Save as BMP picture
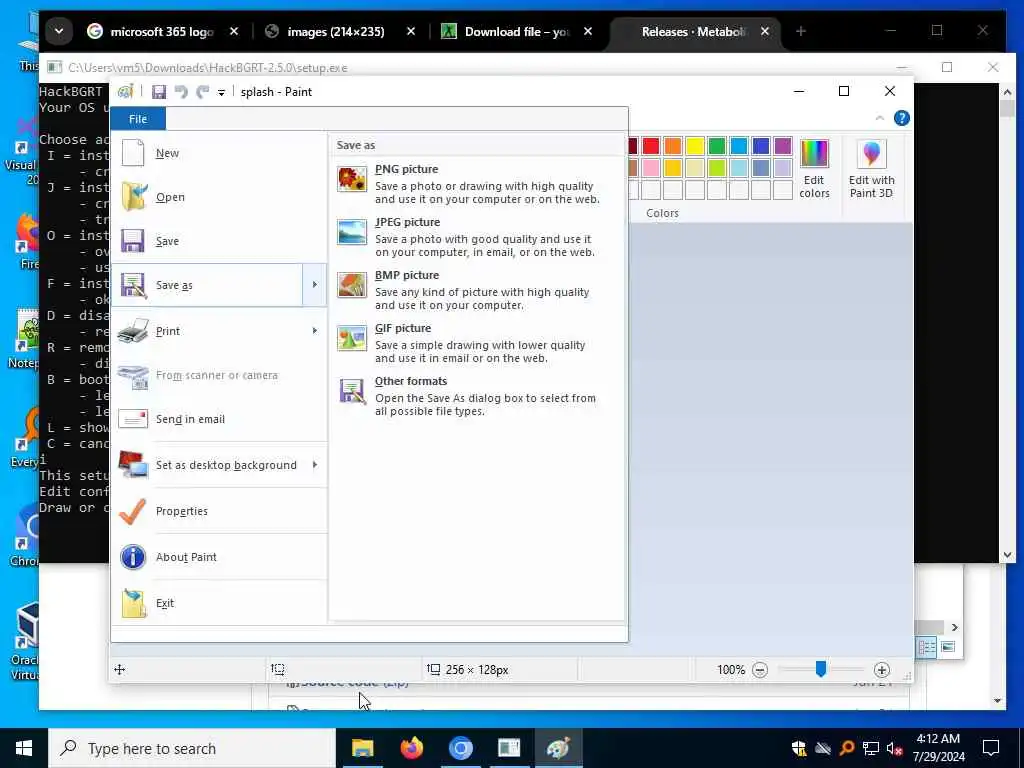Image resolution: width=1024 pixels, height=768 pixels. [477, 289]
